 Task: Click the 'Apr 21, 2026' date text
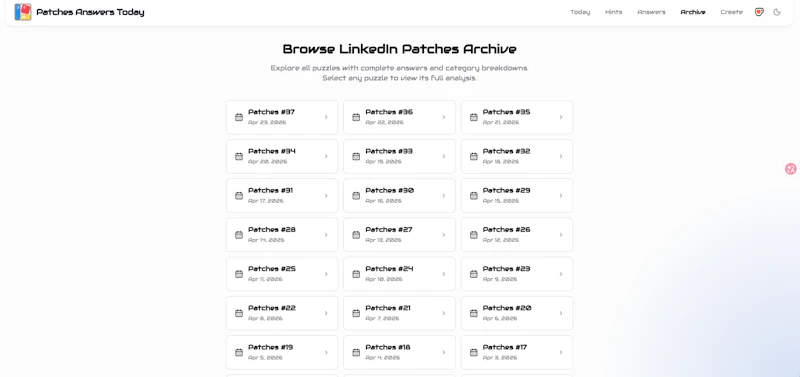pos(501,122)
